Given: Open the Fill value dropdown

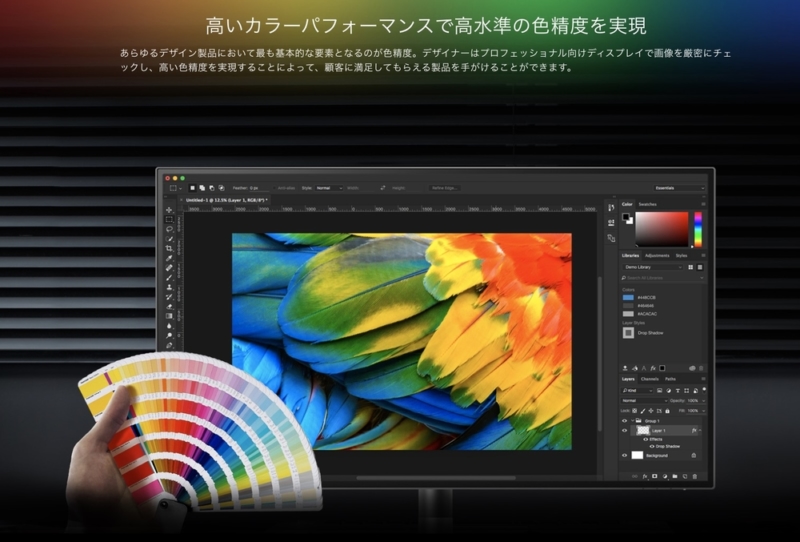Looking at the screenshot, I should (704, 411).
